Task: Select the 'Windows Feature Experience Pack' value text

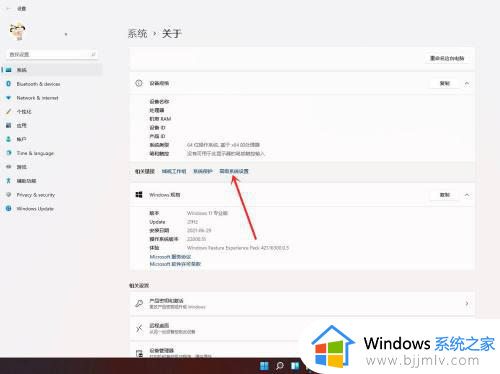Action: (238, 248)
